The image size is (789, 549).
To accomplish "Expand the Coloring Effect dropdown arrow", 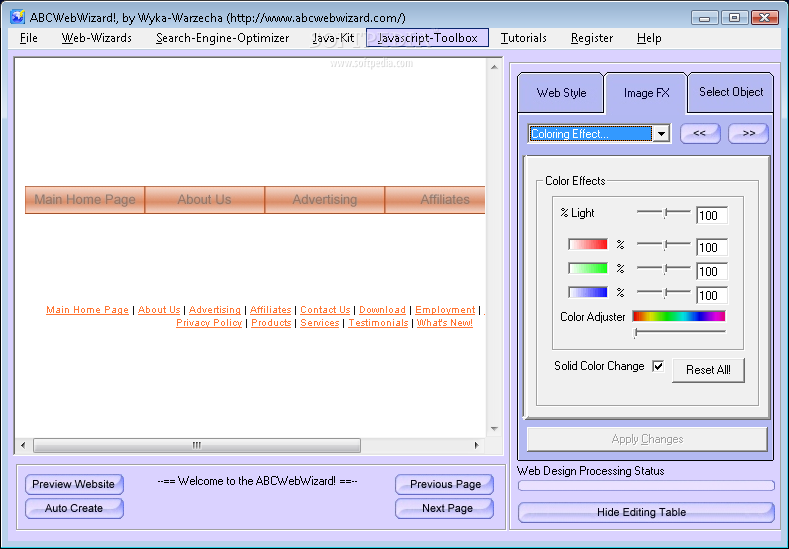I will (x=661, y=134).
